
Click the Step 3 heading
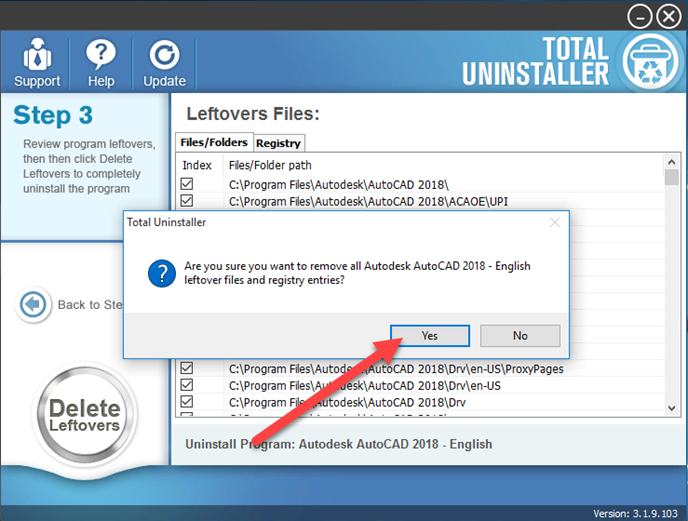click(53, 115)
